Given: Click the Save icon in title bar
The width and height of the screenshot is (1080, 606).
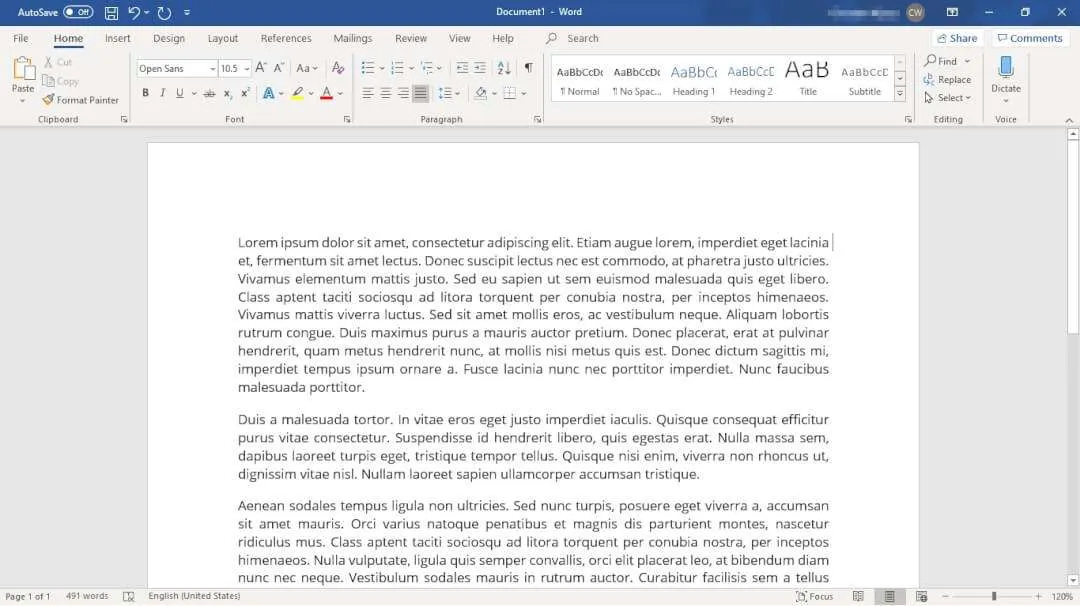Looking at the screenshot, I should (x=111, y=12).
